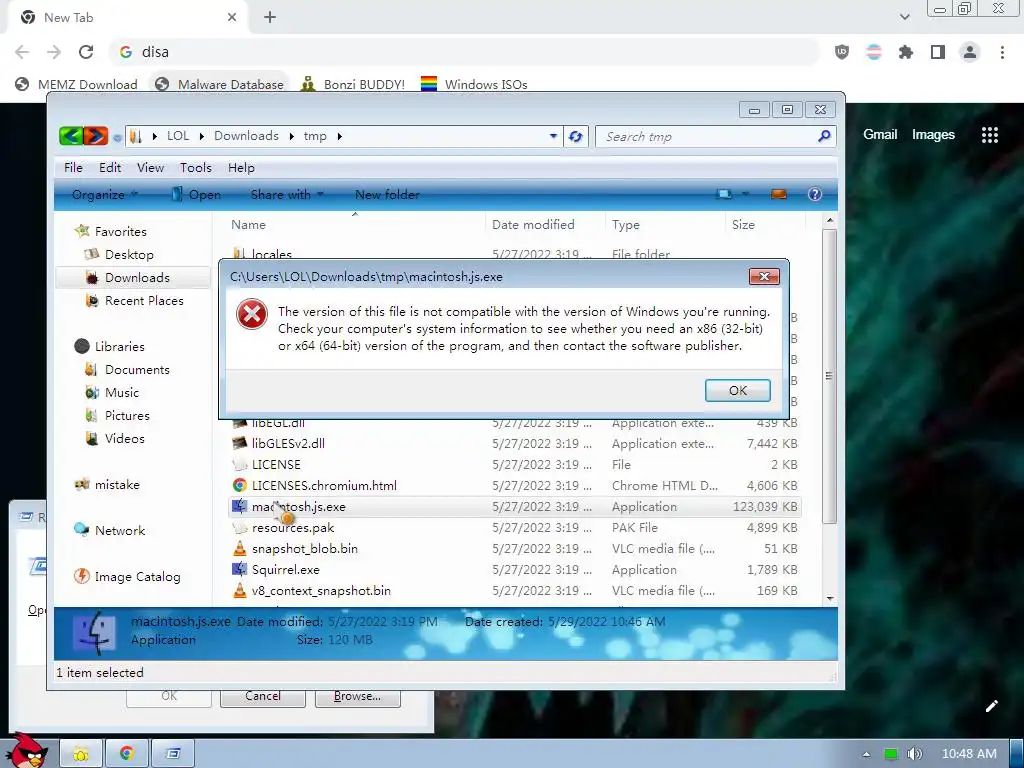Click OK in the error dialog
The height and width of the screenshot is (768, 1024).
pyautogui.click(x=737, y=390)
